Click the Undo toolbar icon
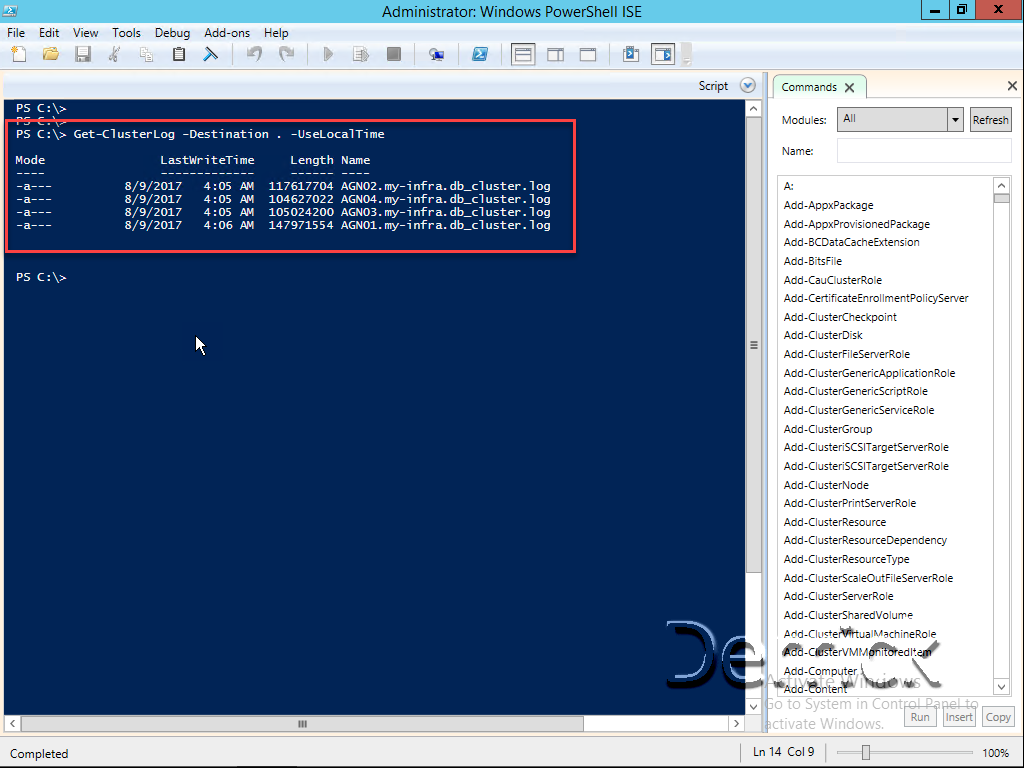Image resolution: width=1024 pixels, height=768 pixels. pos(255,54)
